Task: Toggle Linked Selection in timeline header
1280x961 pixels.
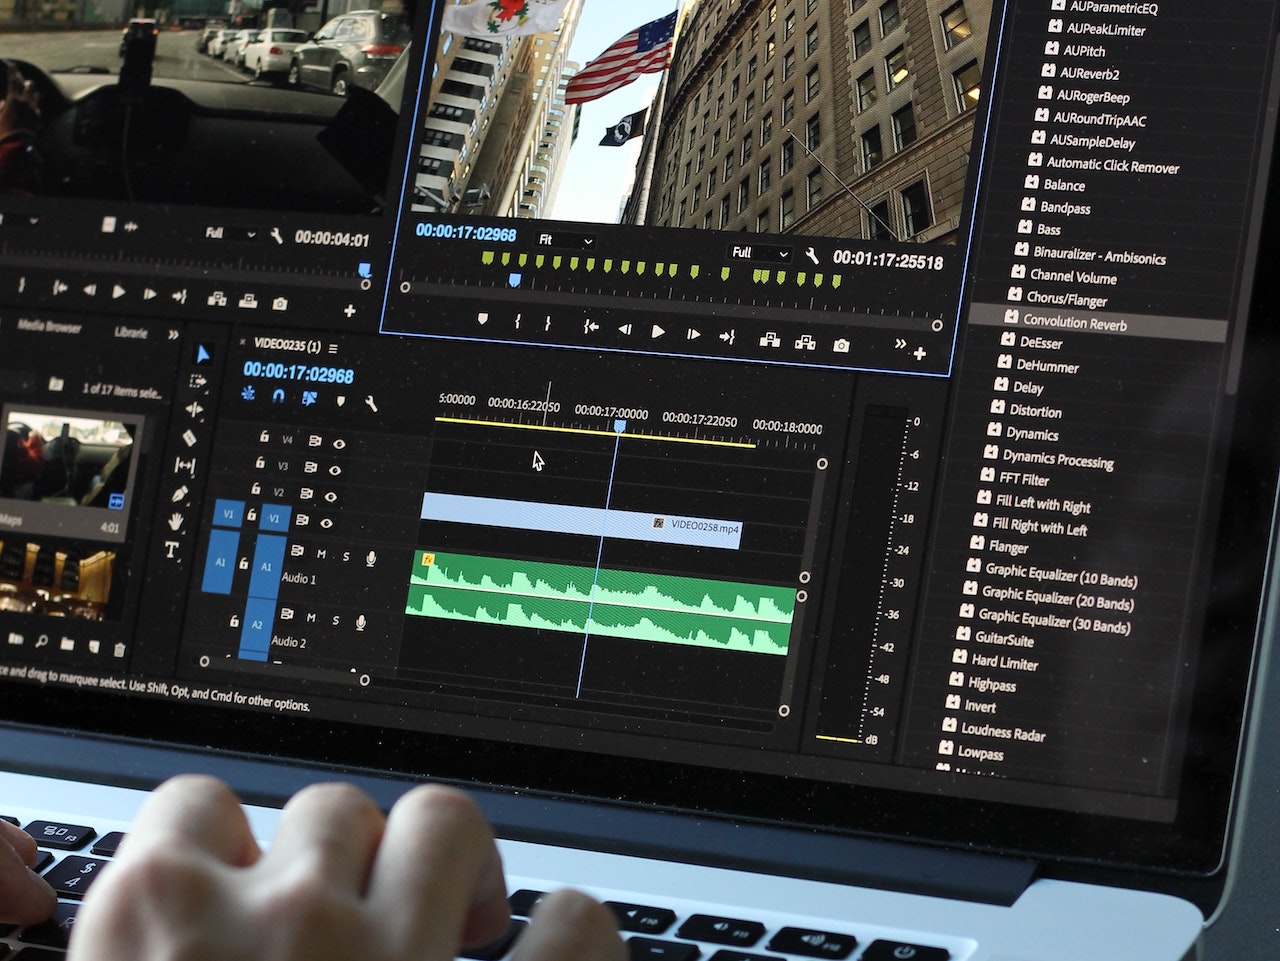Action: click(309, 398)
